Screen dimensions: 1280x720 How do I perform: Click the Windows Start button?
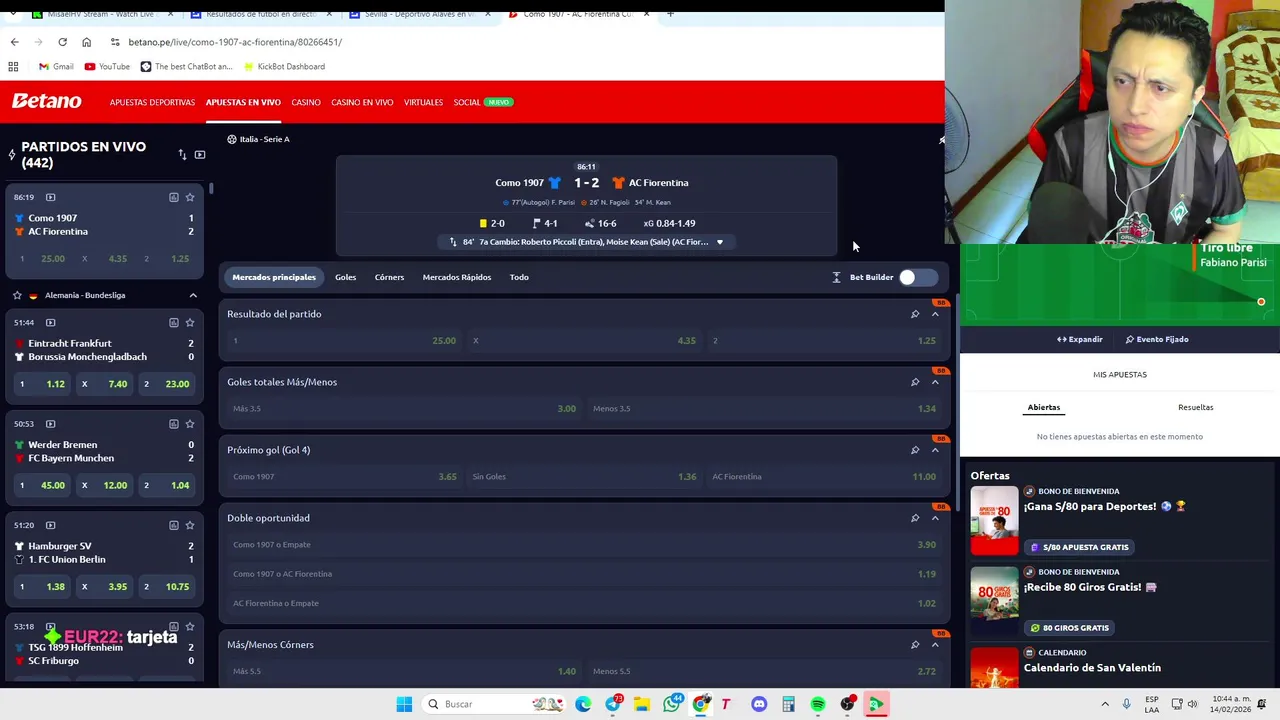pos(404,704)
